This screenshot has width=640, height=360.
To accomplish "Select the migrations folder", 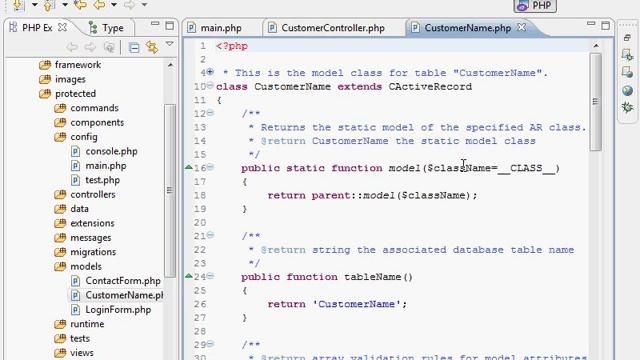I will point(93,252).
